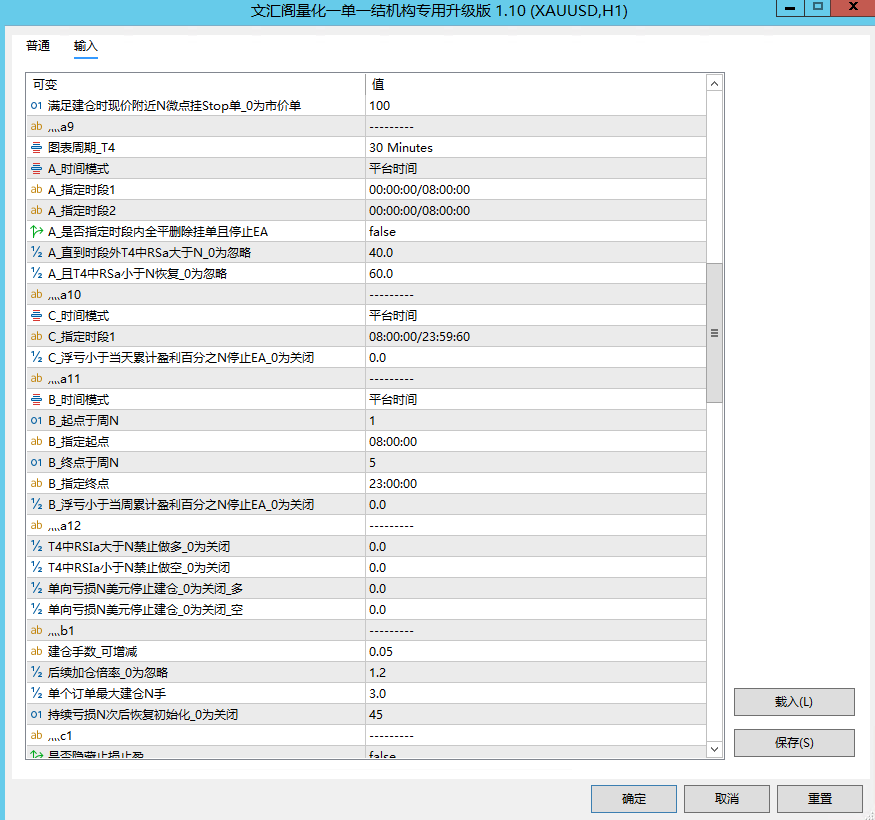Open the A_时间模式 value 平台时间

pos(393,169)
